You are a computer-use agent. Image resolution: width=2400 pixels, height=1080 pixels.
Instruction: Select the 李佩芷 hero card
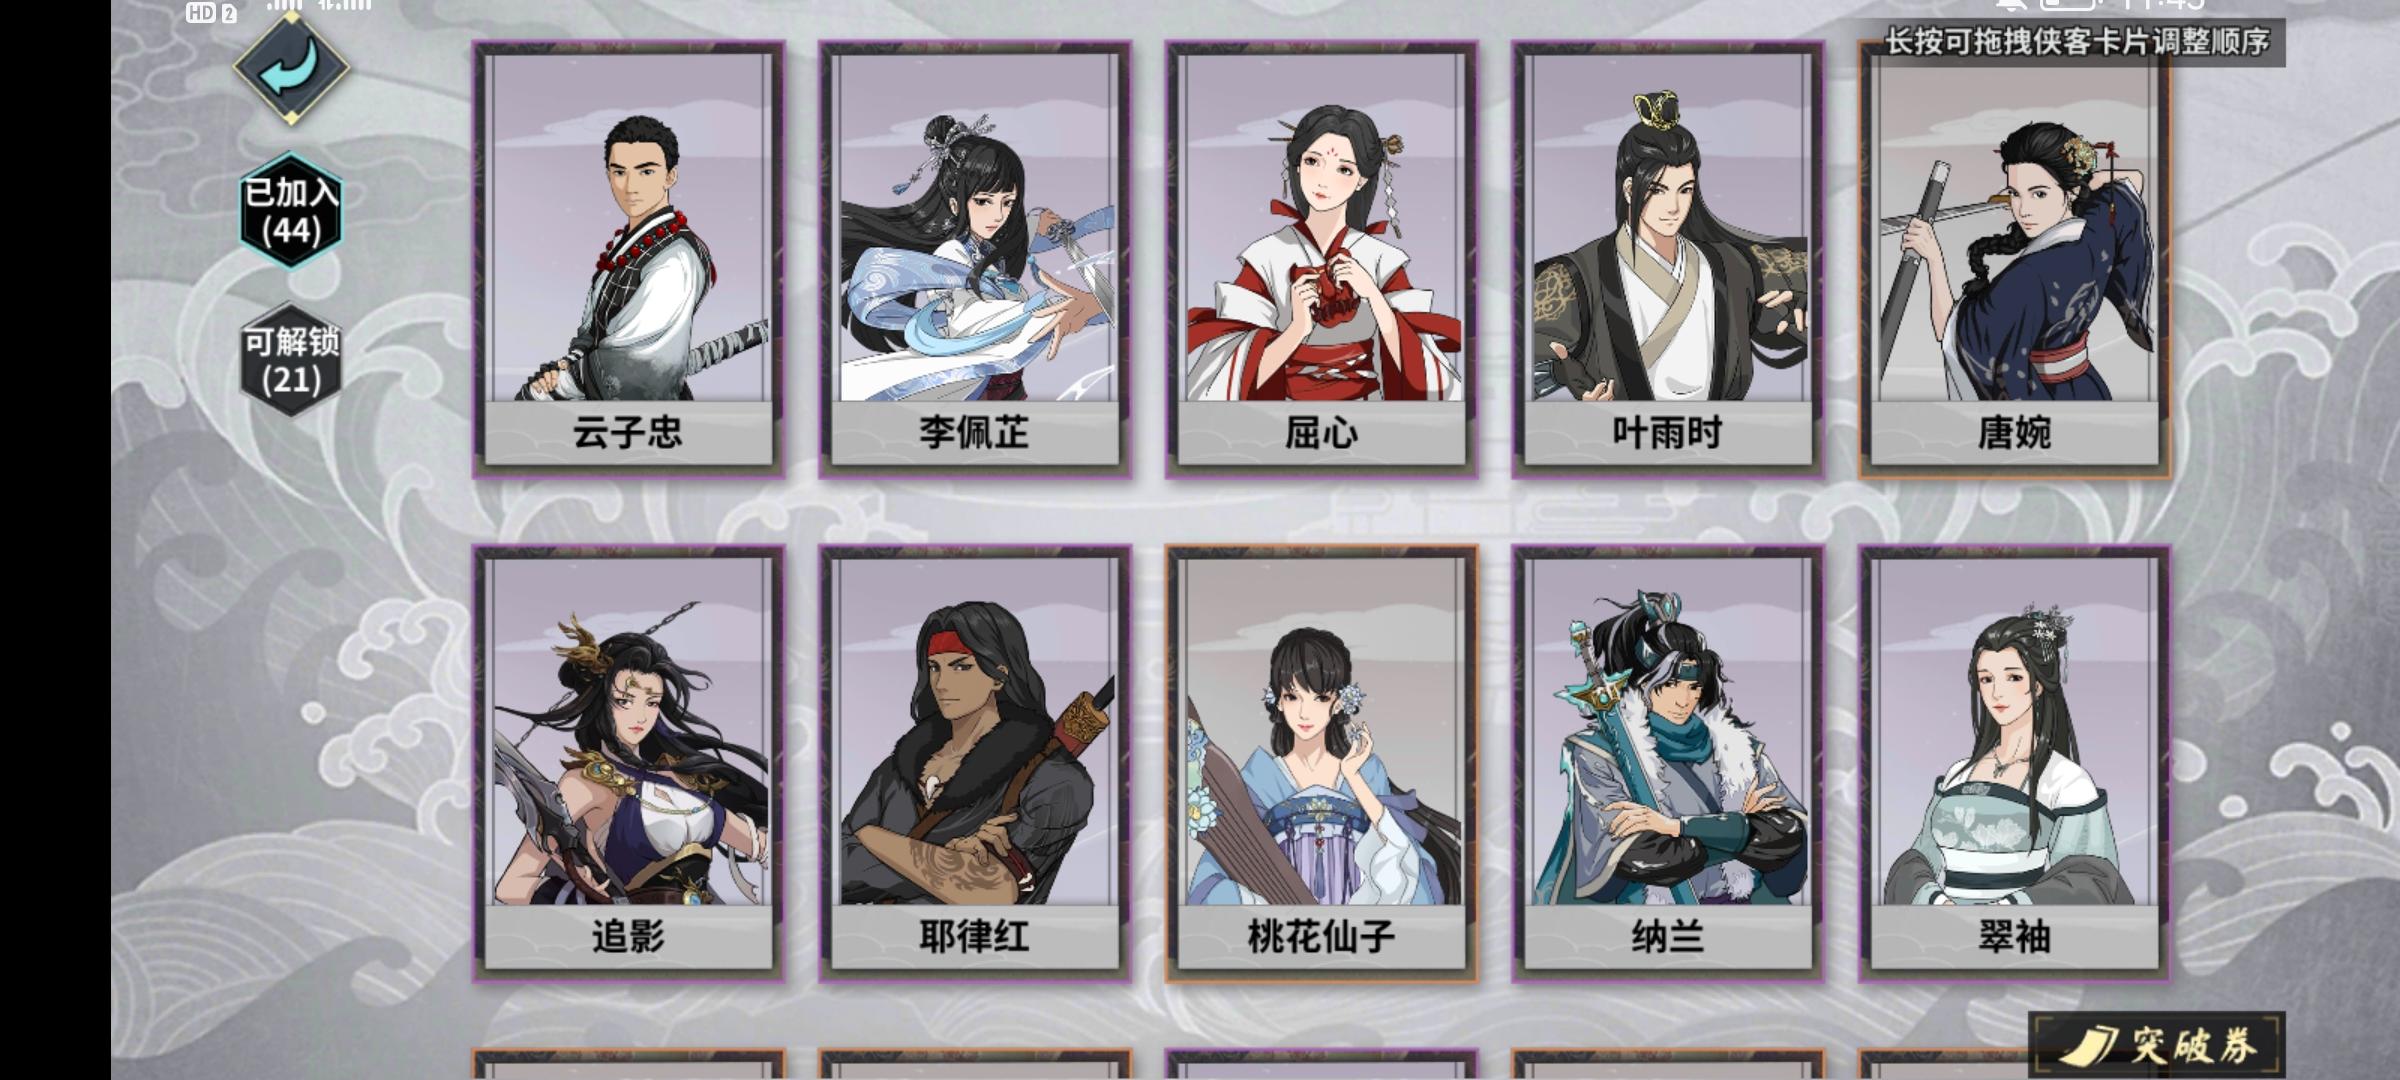pyautogui.click(x=975, y=259)
